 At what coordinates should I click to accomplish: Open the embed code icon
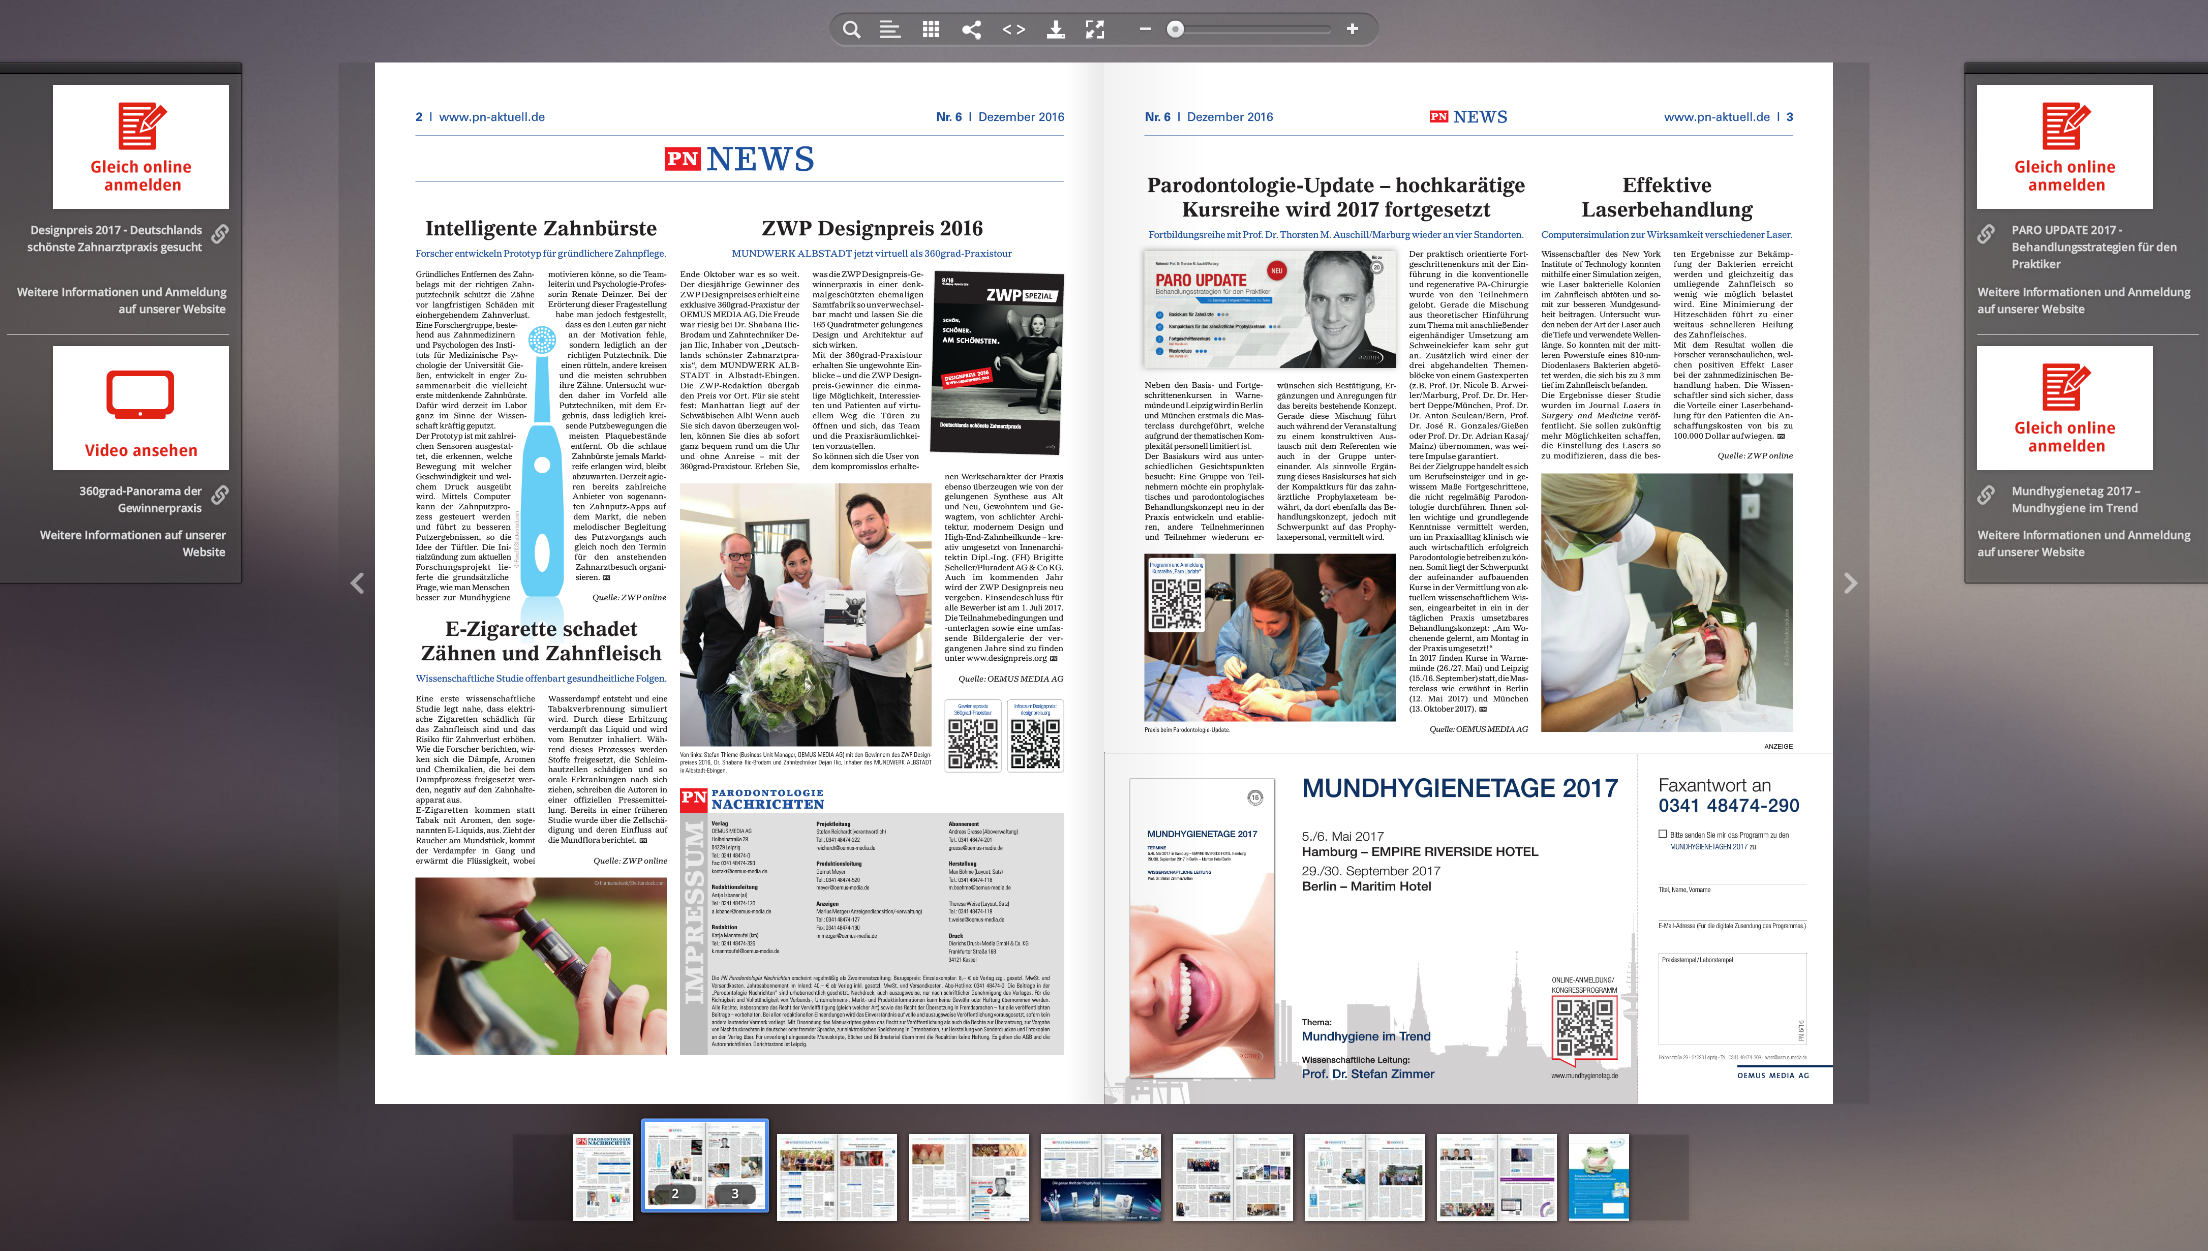pyautogui.click(x=1014, y=30)
